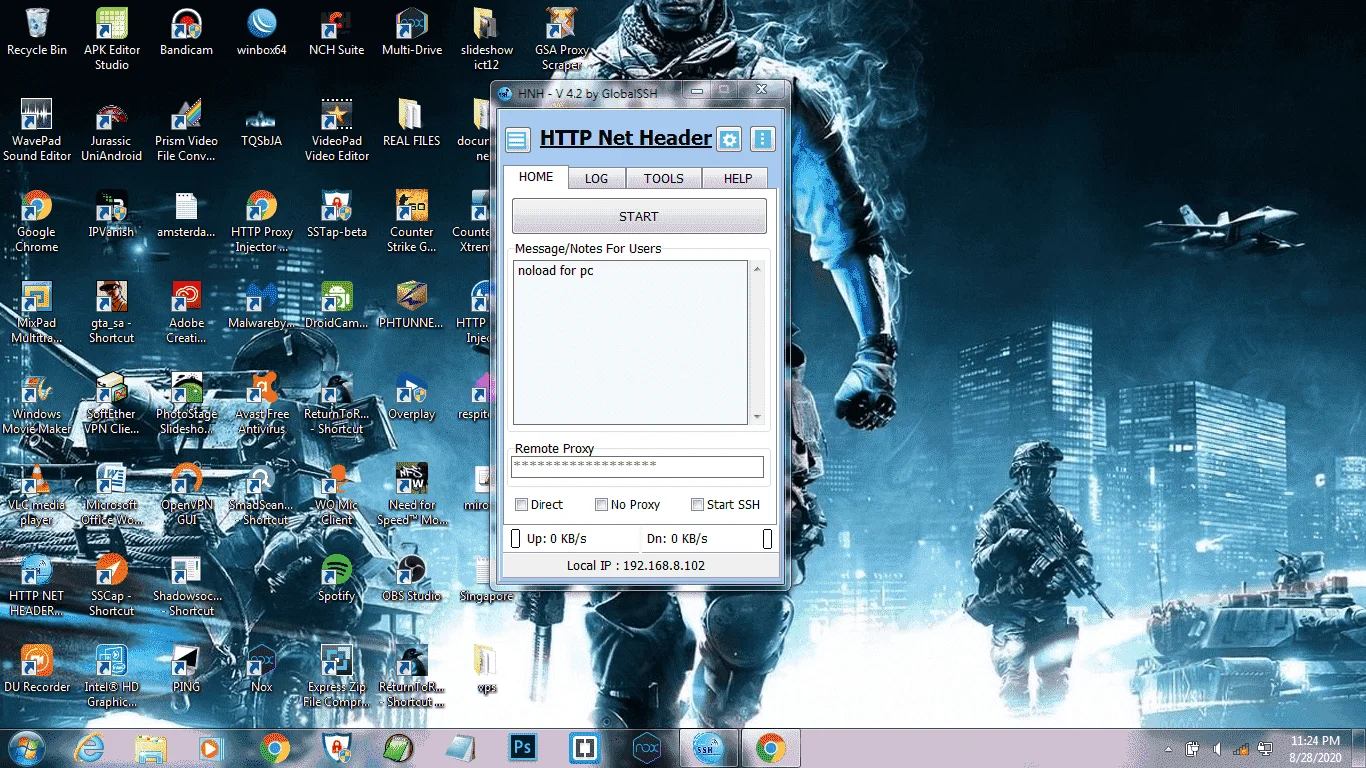This screenshot has height=768, width=1366.
Task: Select the NCH Suite shortcut
Action: (337, 32)
